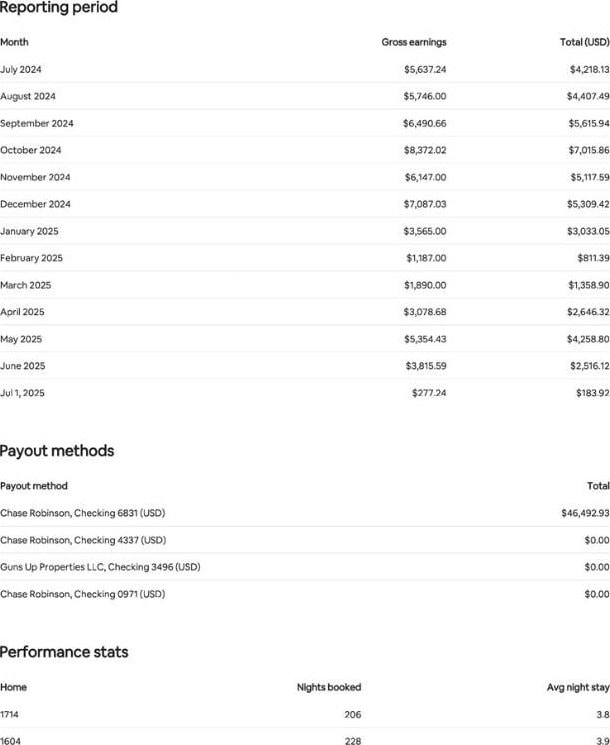Click the Jul 1, 2025 row
Image resolution: width=610 pixels, height=745 pixels.
(x=305, y=393)
